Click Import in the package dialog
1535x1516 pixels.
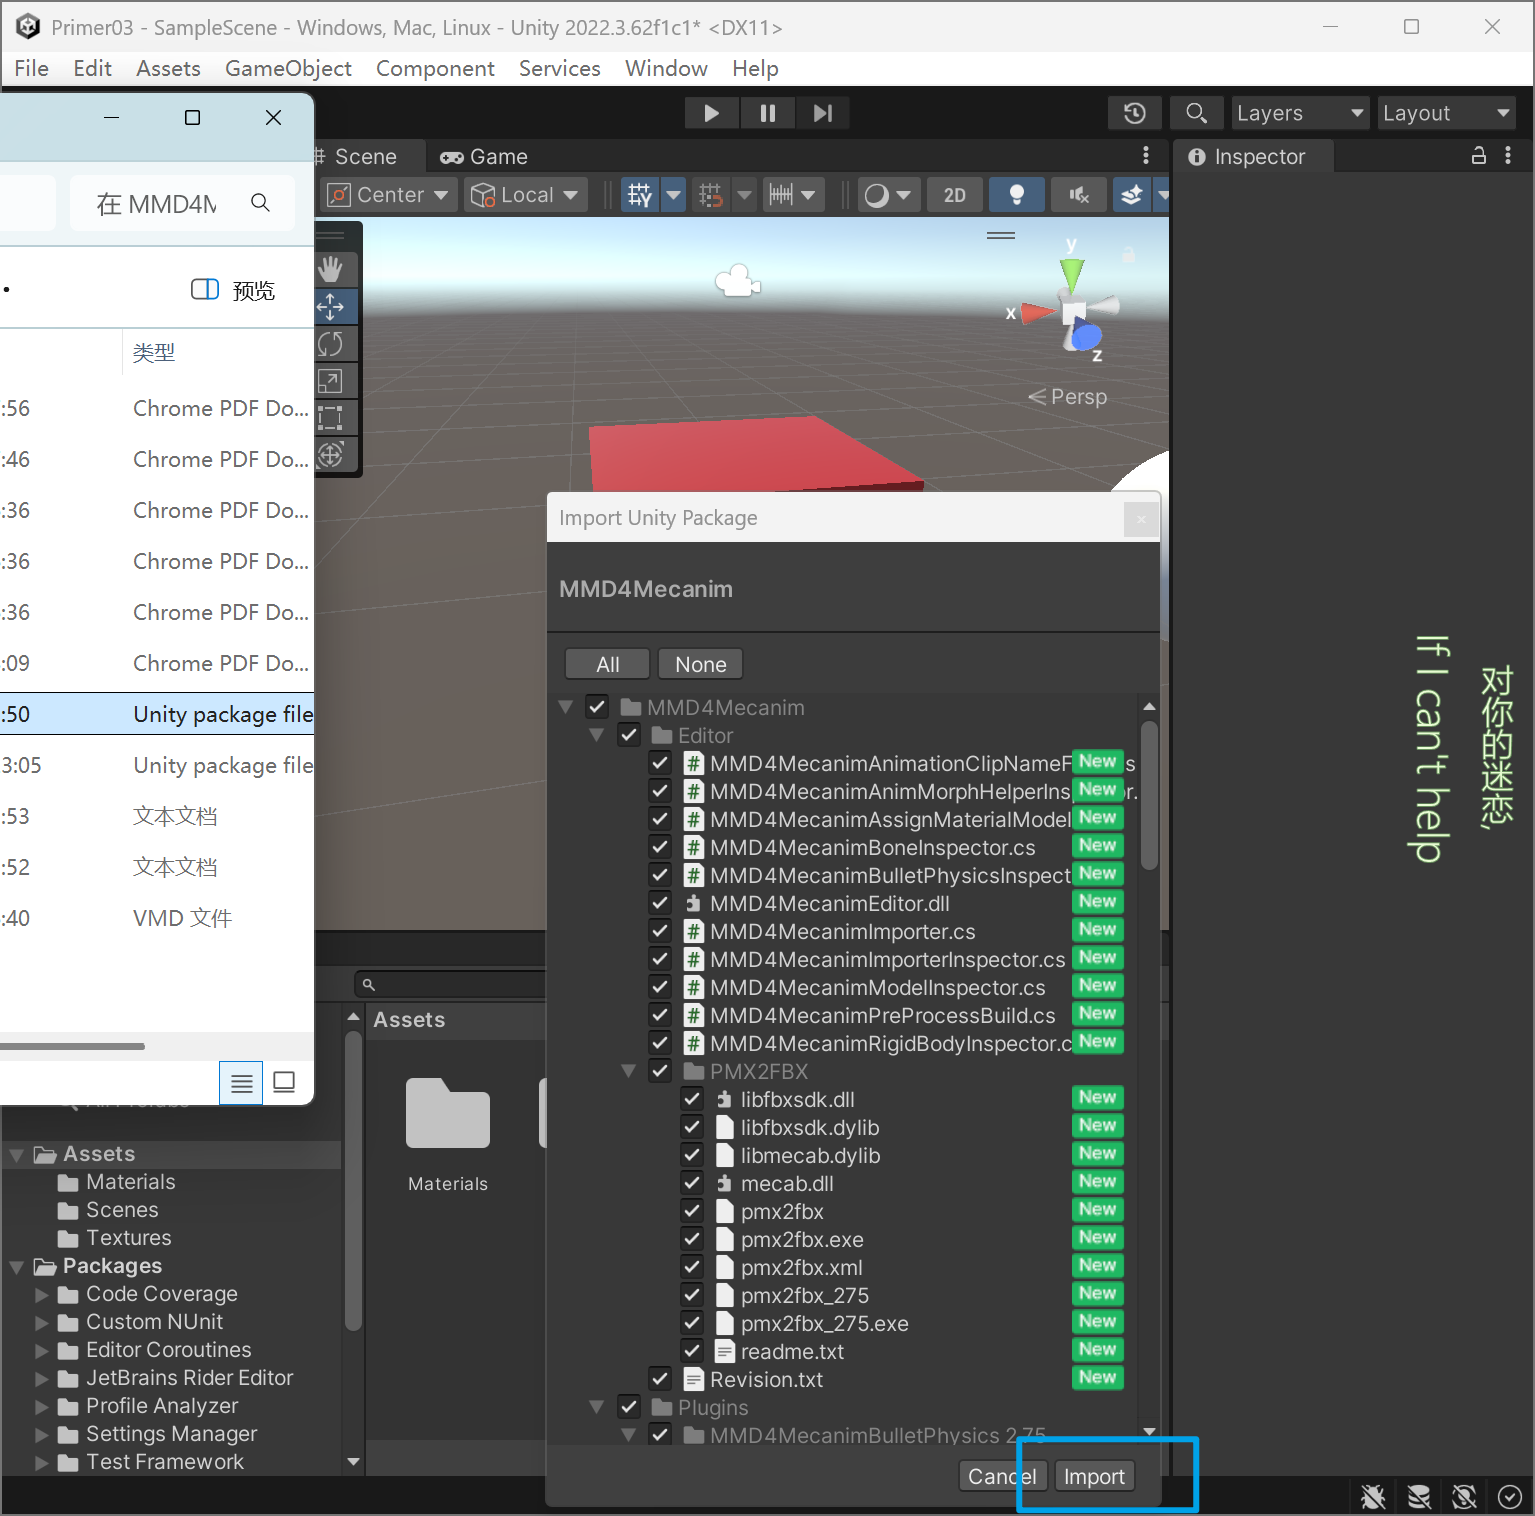tap(1094, 1476)
